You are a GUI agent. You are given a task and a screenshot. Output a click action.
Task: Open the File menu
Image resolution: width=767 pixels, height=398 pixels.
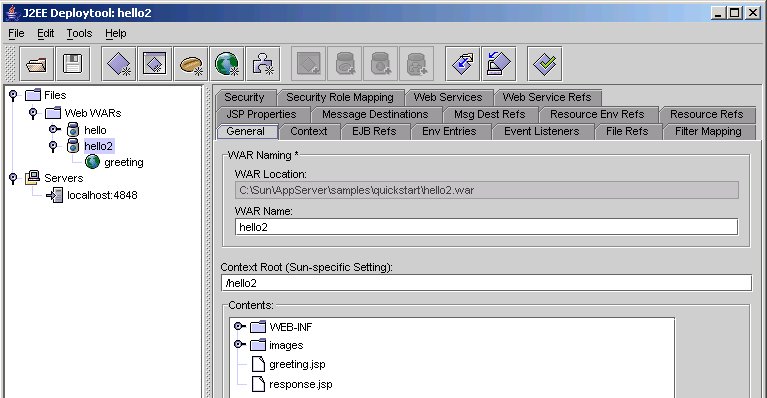tap(16, 33)
